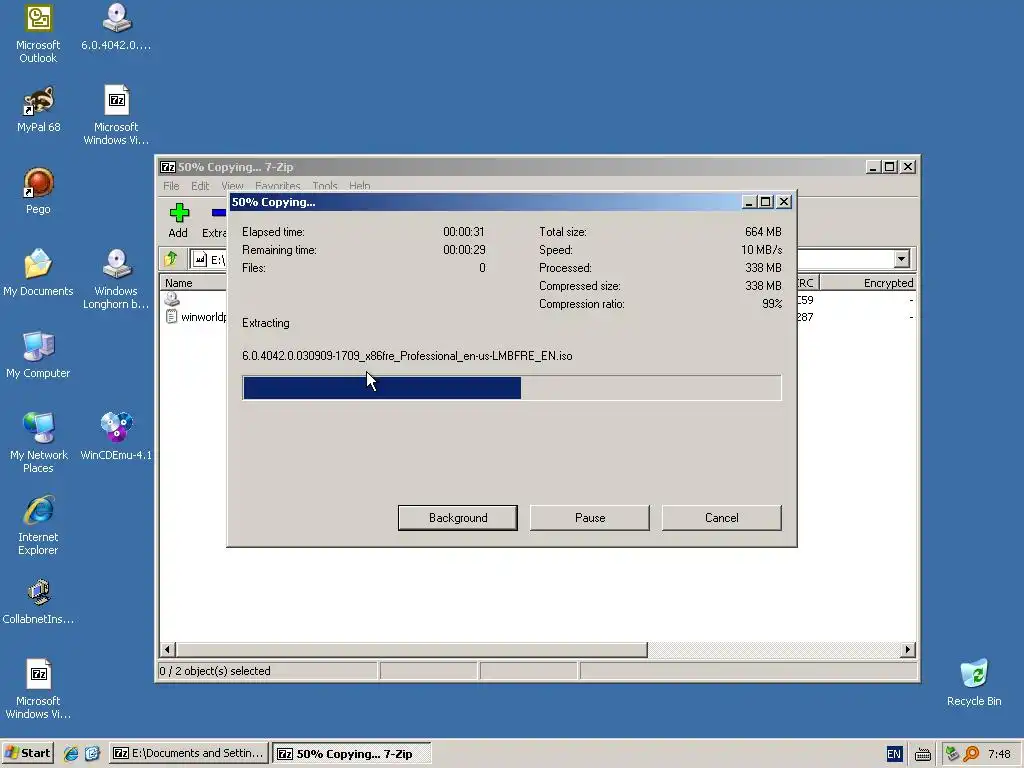The height and width of the screenshot is (768, 1024).
Task: Select the Recycle Bin icon
Action: pos(974,682)
